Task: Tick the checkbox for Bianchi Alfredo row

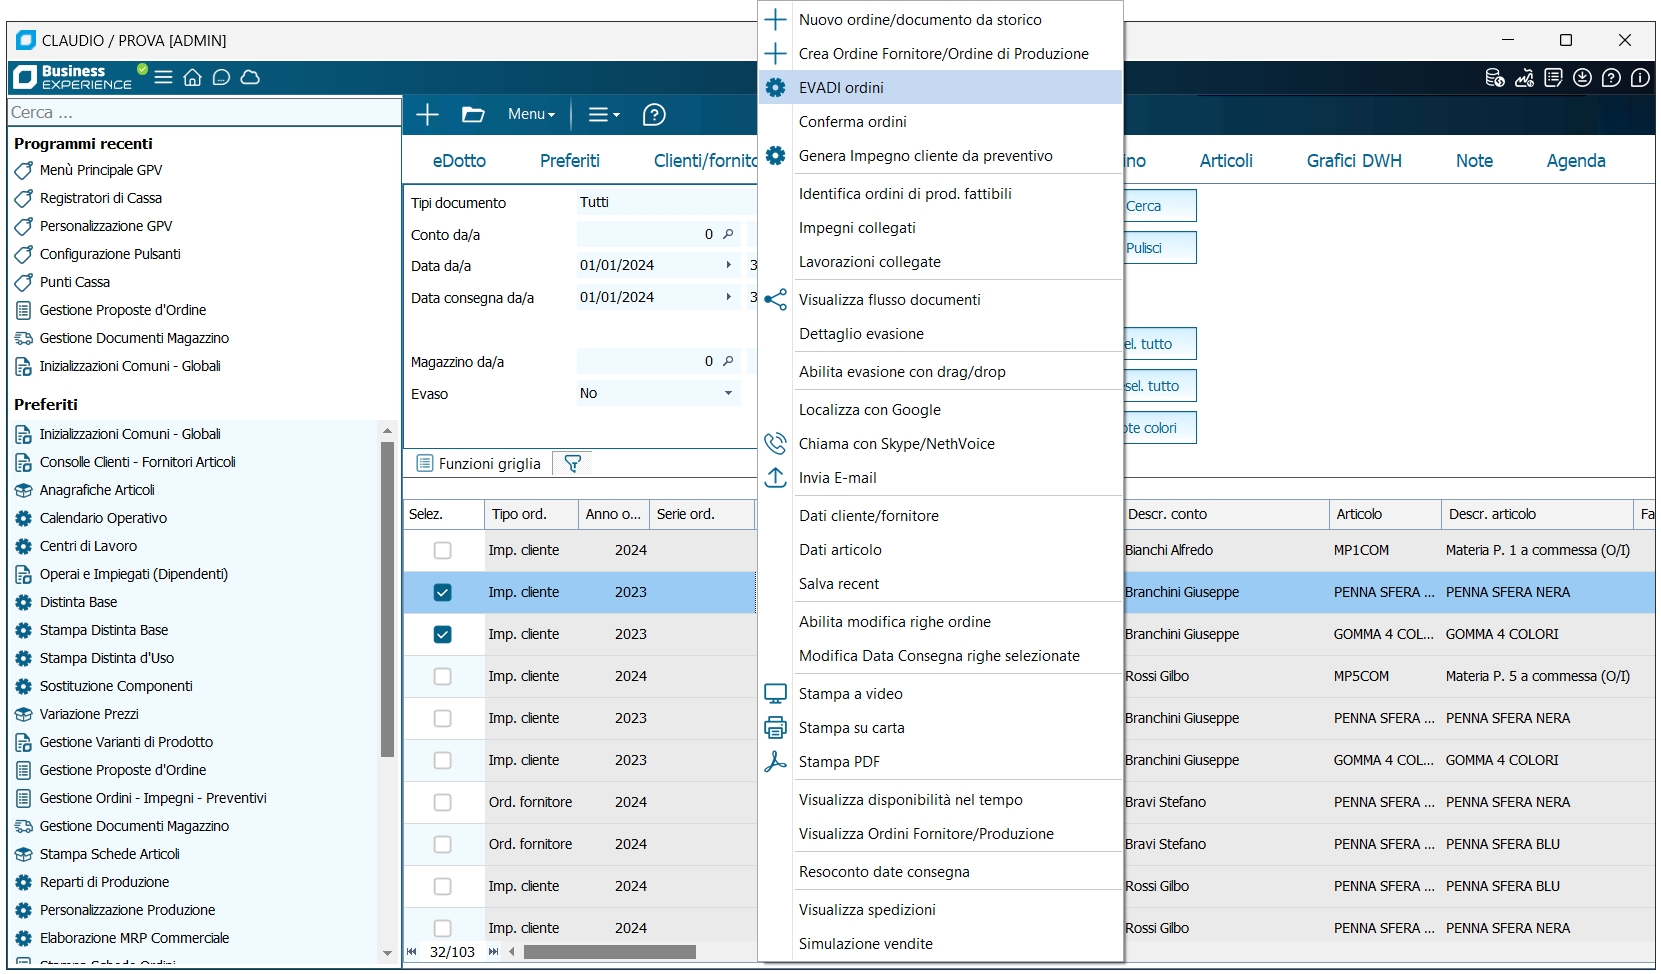Action: click(442, 550)
